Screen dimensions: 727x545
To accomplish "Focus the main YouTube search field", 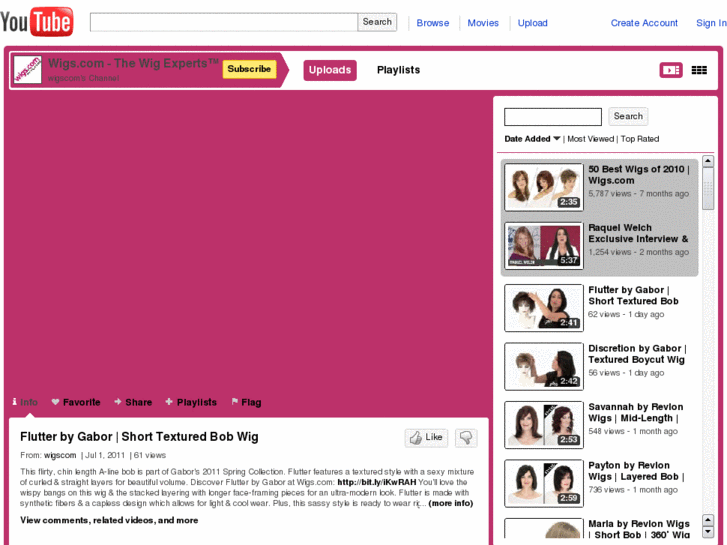I will tap(223, 22).
